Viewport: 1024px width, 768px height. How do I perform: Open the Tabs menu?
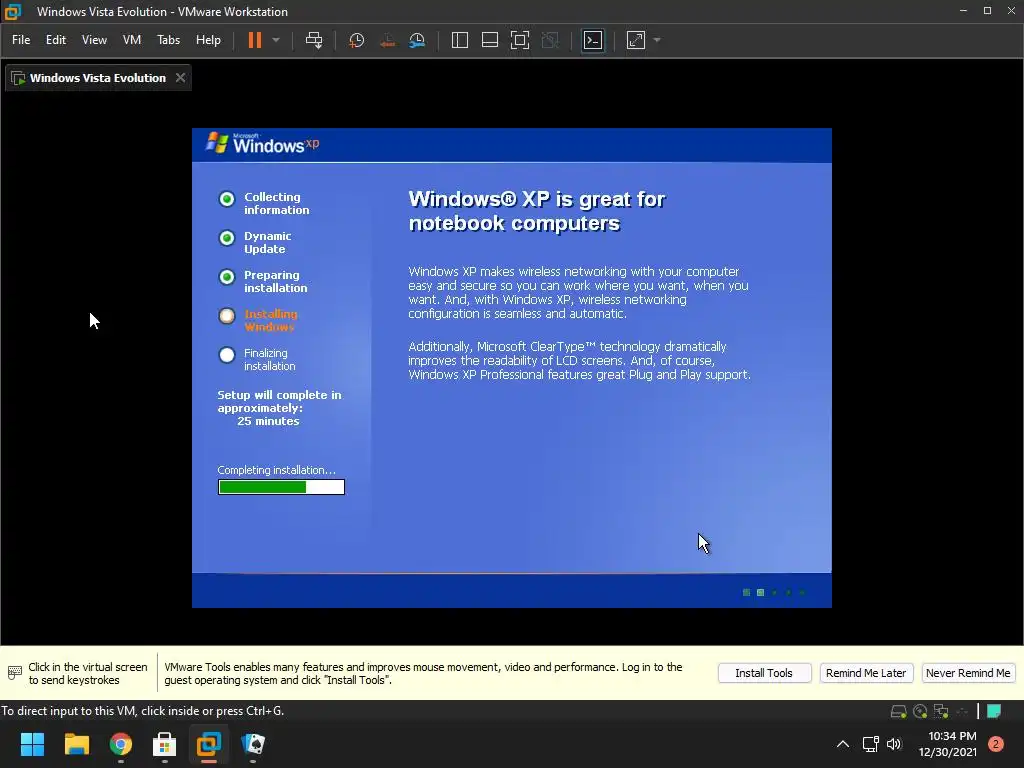click(168, 40)
